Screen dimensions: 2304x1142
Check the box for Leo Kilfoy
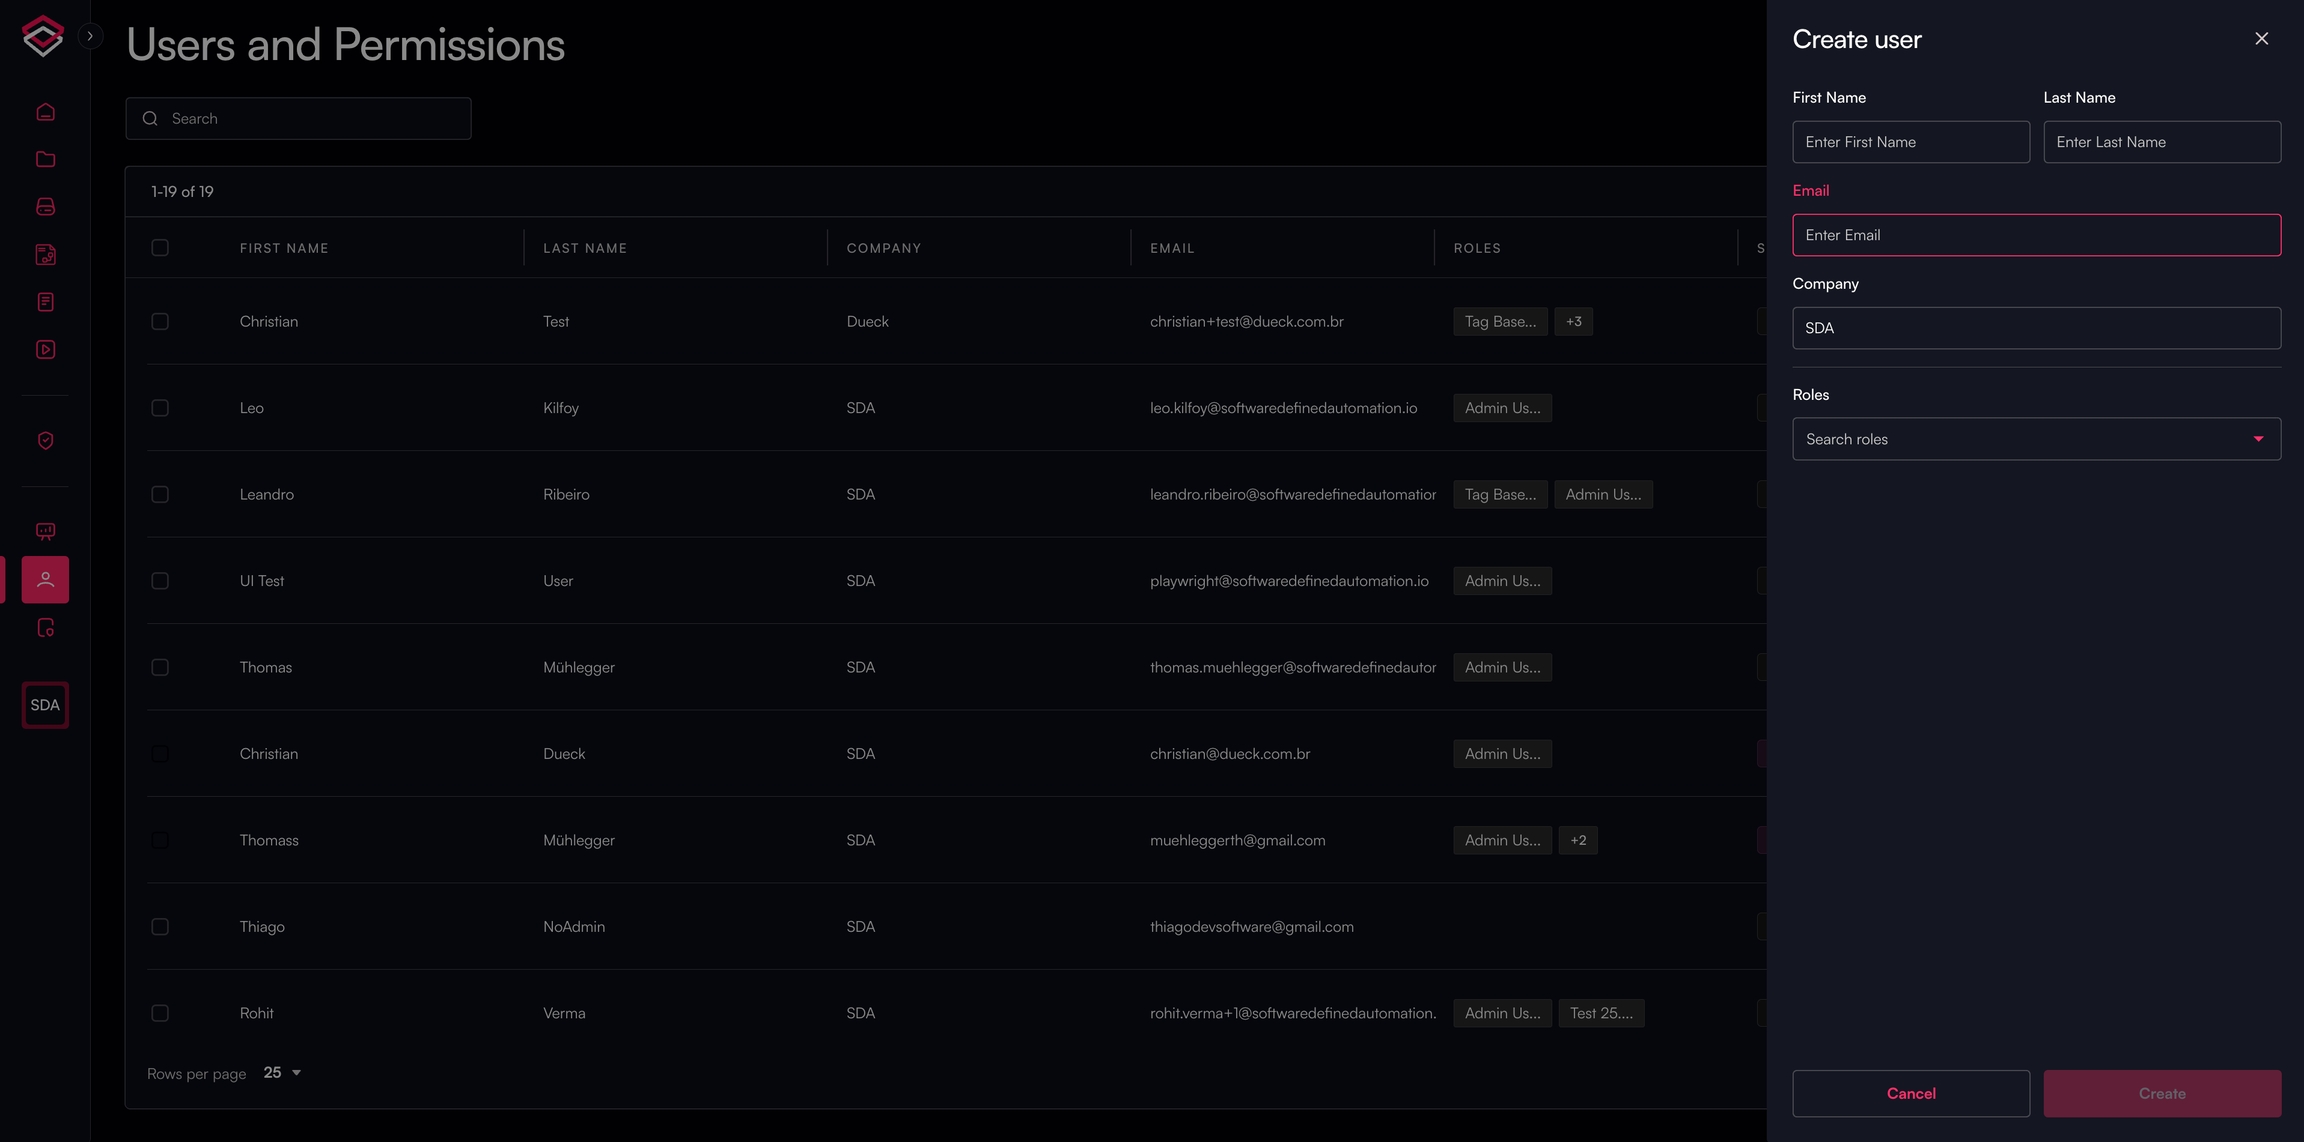(160, 408)
